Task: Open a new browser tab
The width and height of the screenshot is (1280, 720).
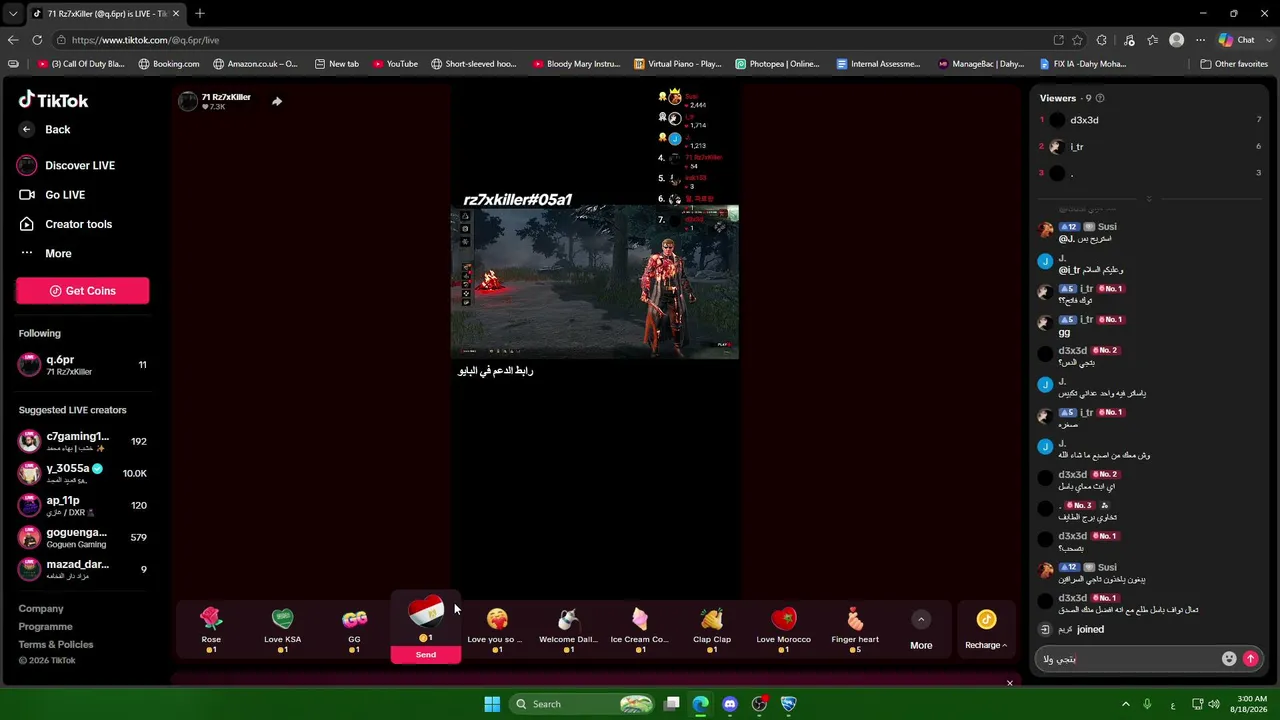Action: pos(200,14)
